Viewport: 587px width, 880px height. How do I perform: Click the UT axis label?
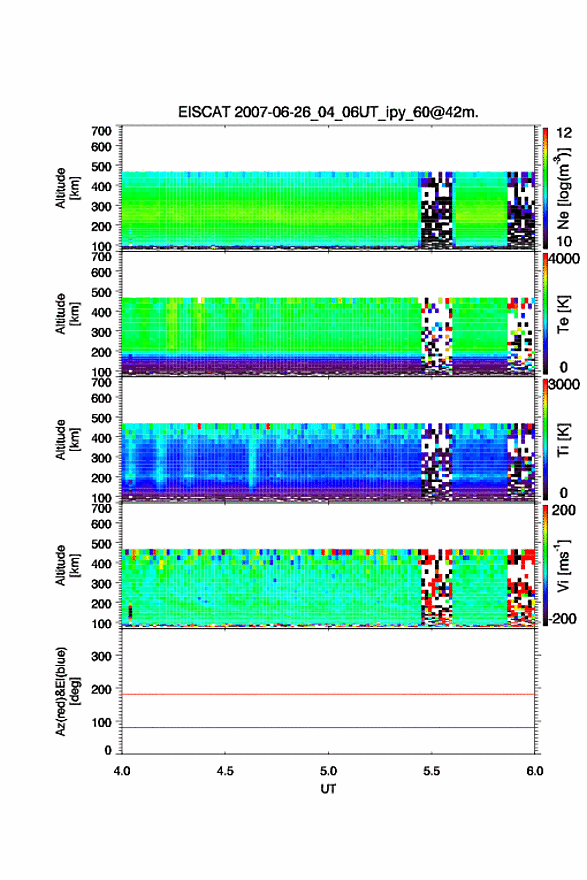click(328, 789)
